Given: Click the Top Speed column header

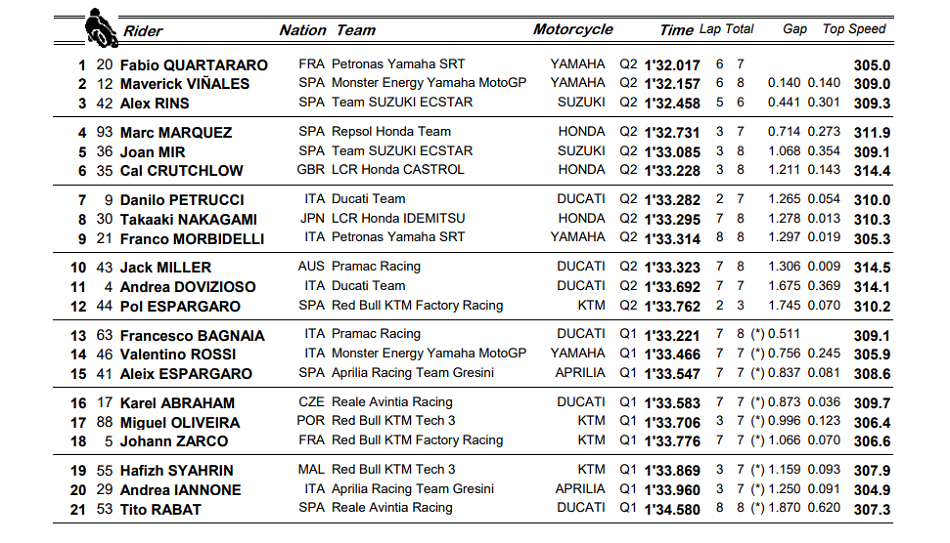Looking at the screenshot, I should click(x=853, y=29).
